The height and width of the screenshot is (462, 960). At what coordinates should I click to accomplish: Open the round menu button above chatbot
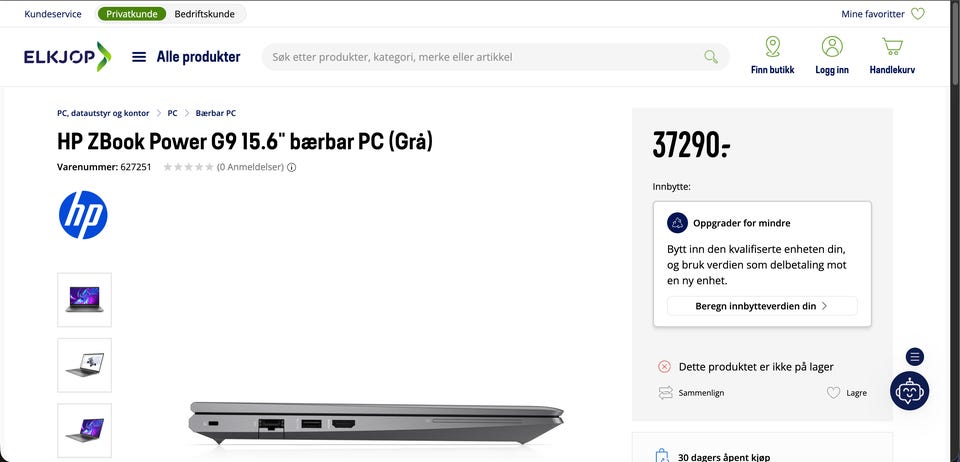point(915,356)
